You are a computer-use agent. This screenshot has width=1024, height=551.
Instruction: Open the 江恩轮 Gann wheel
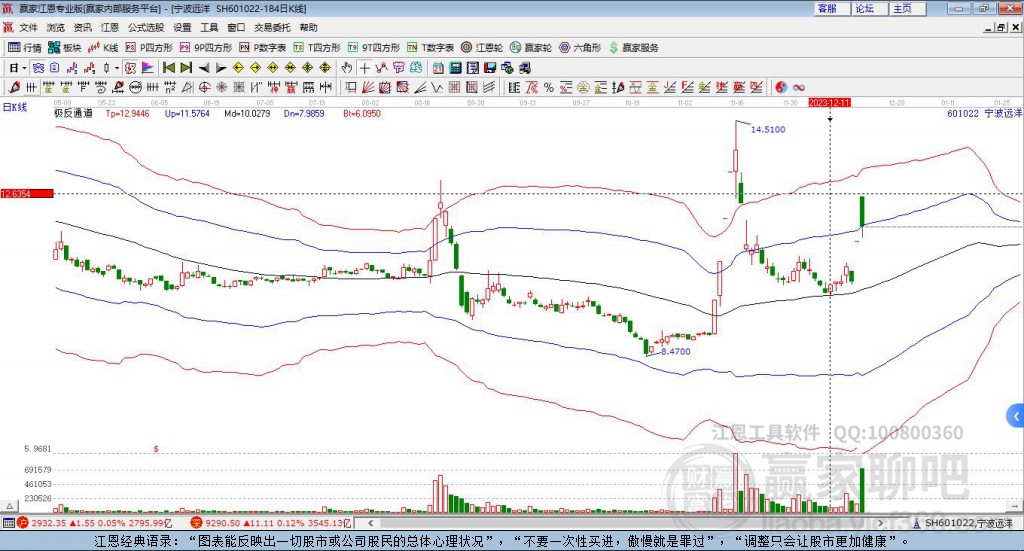pos(482,48)
